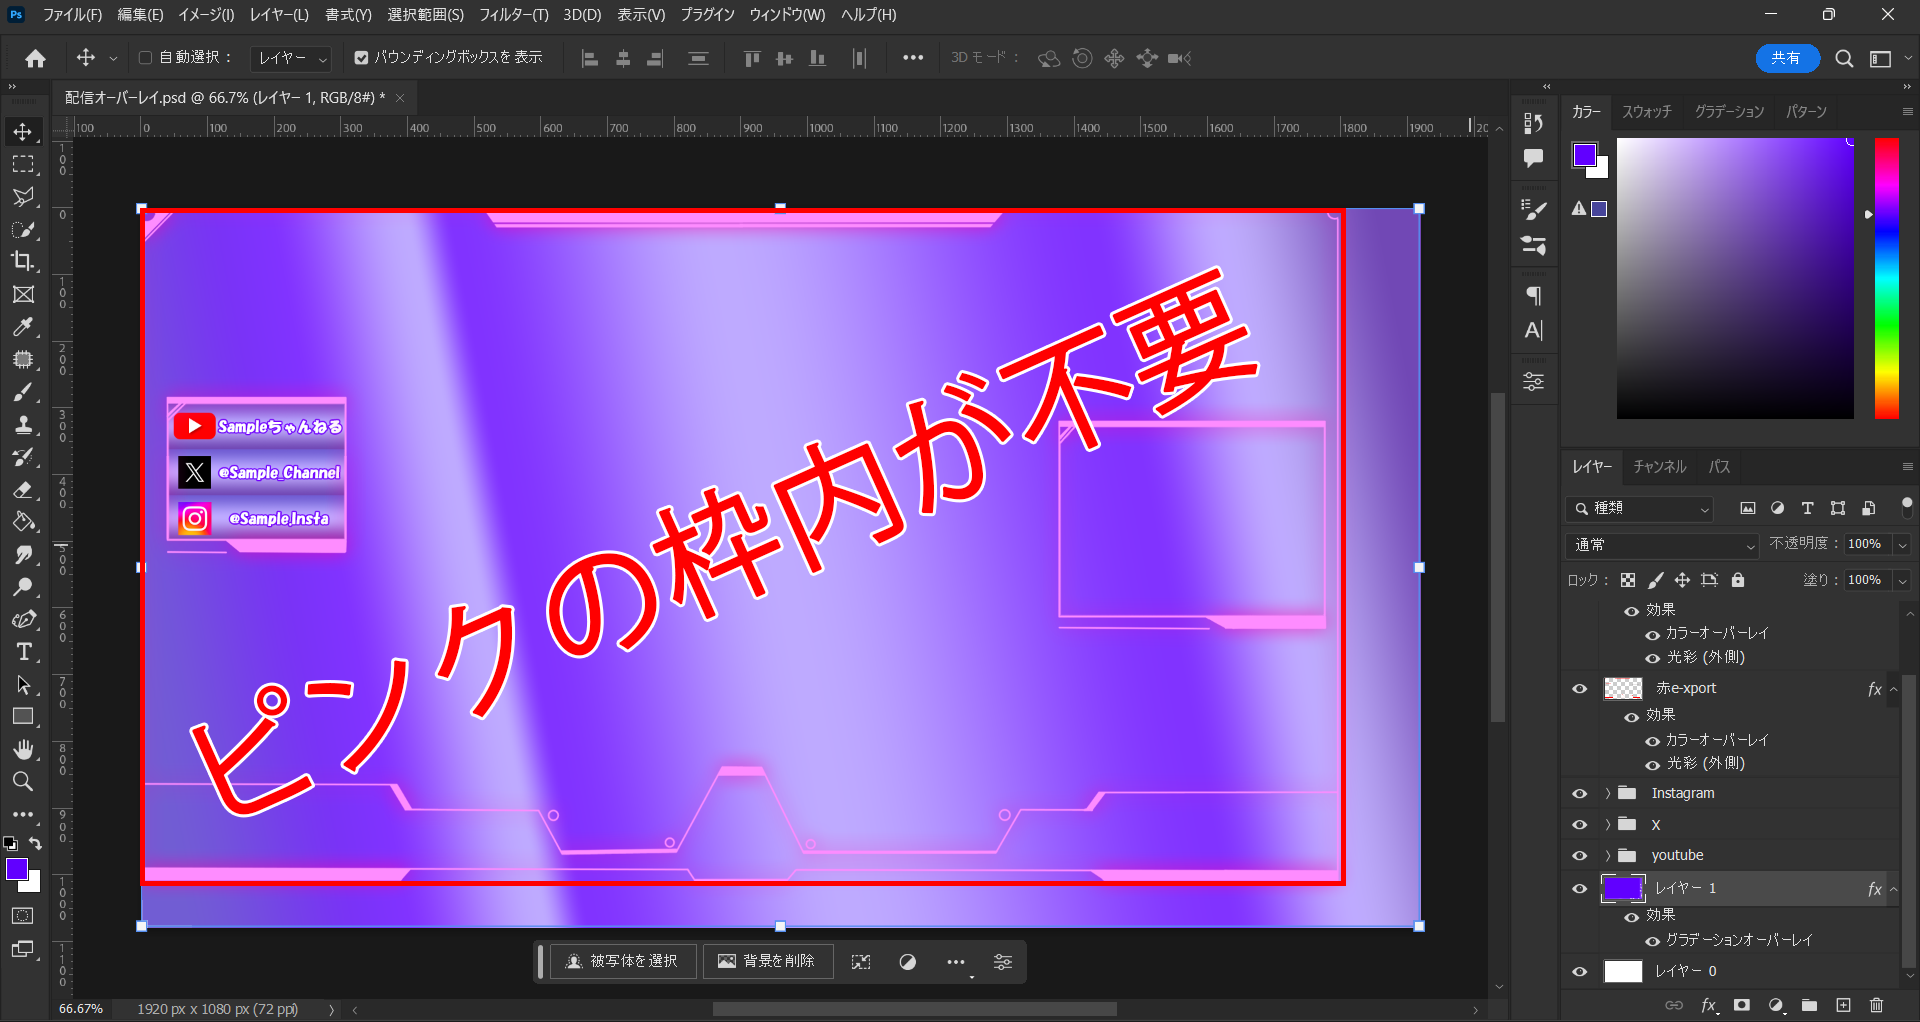Swap foreground and background colors

click(35, 844)
